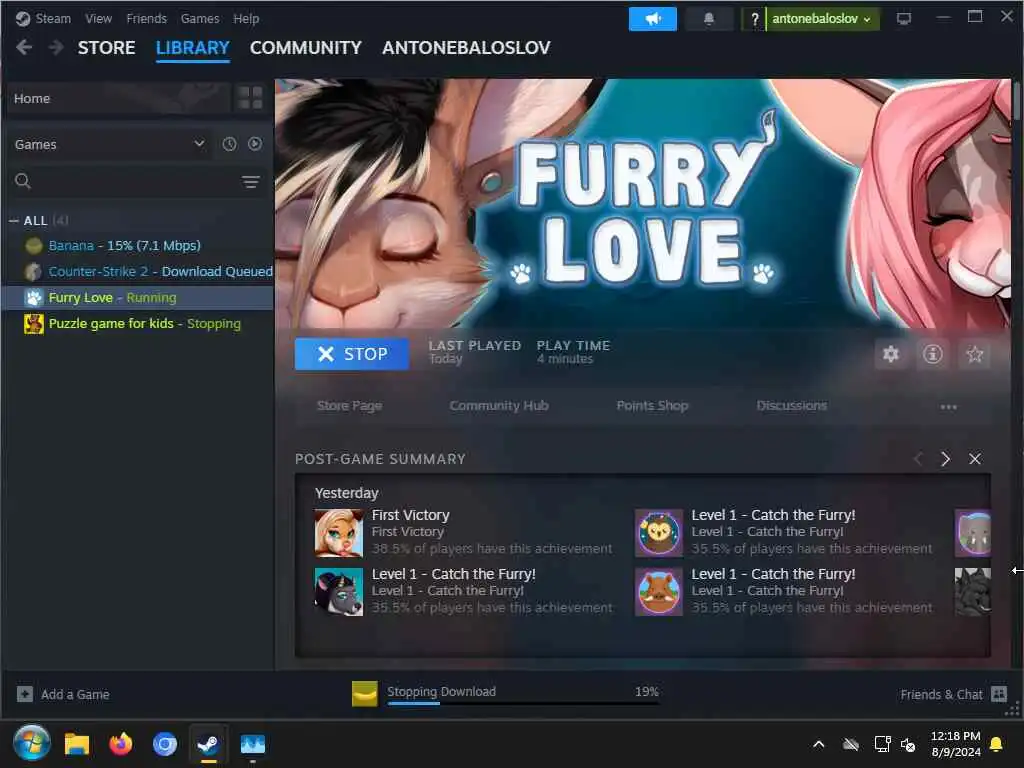Click the Steam logo icon in menu bar
This screenshot has height=768, width=1024.
coord(23,18)
